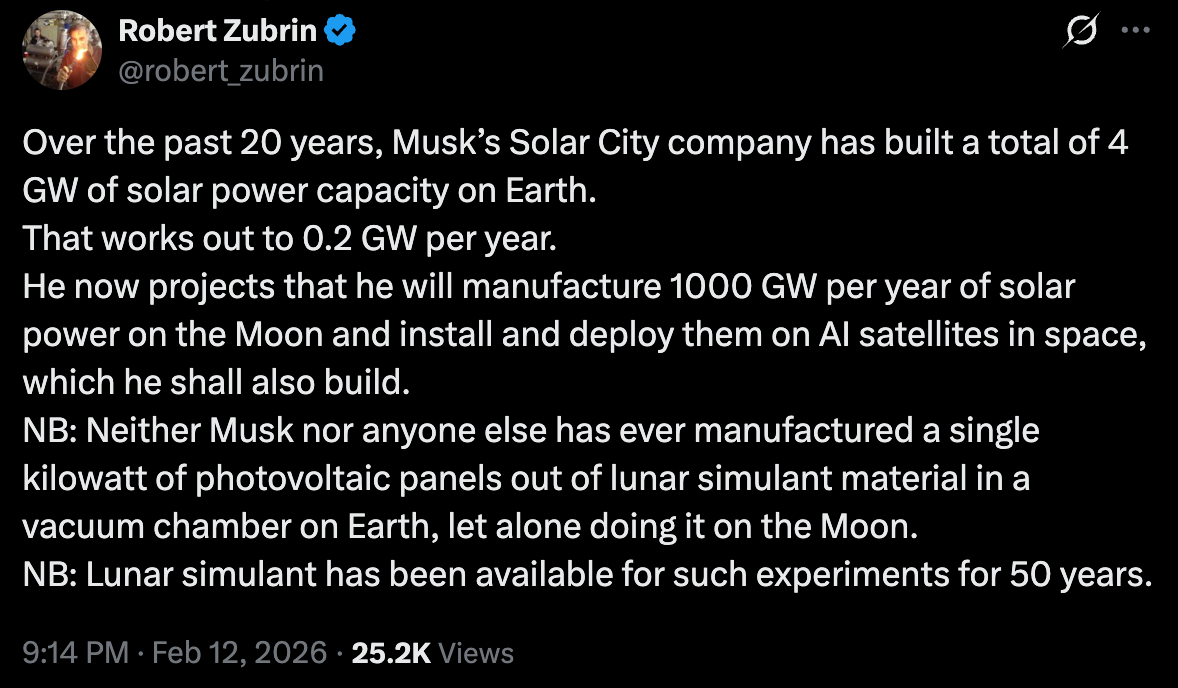Click the line starting 'He now projects'

coord(548,287)
